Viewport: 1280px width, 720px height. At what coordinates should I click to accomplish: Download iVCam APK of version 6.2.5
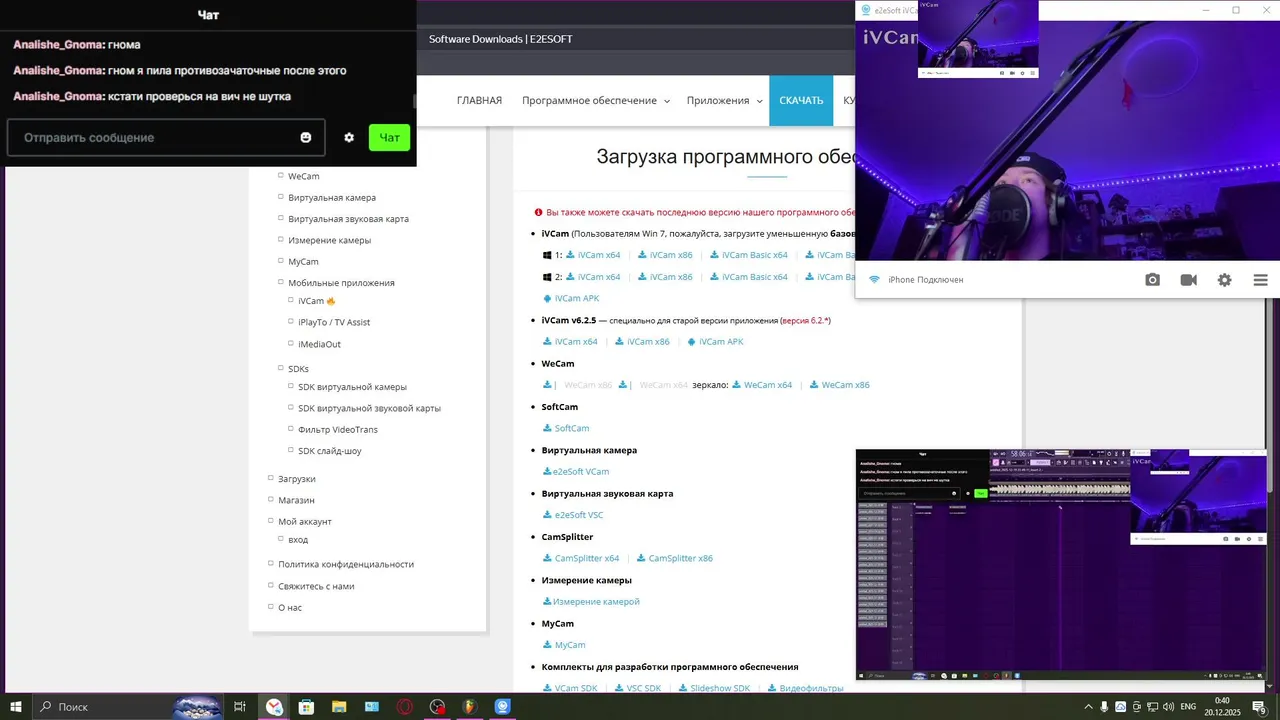click(x=716, y=342)
